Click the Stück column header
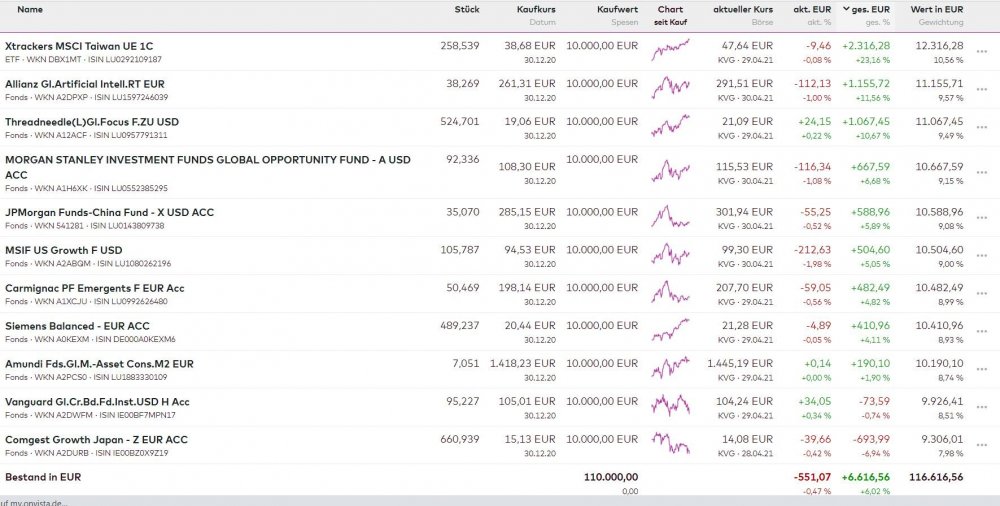The image size is (1000, 506). [x=466, y=10]
